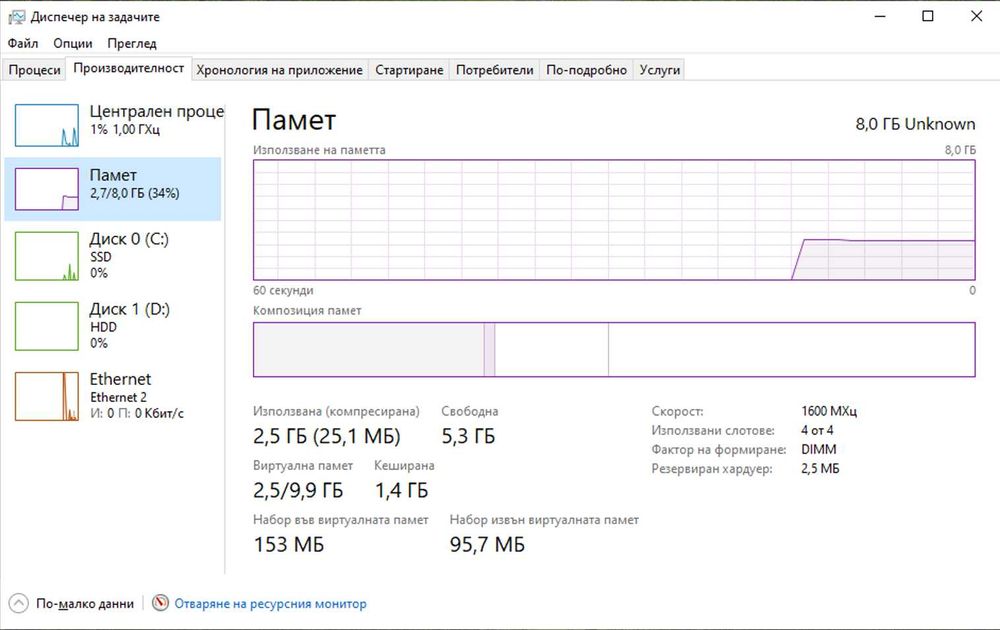
Task: Switch to the Стартиране tab
Action: pos(409,70)
